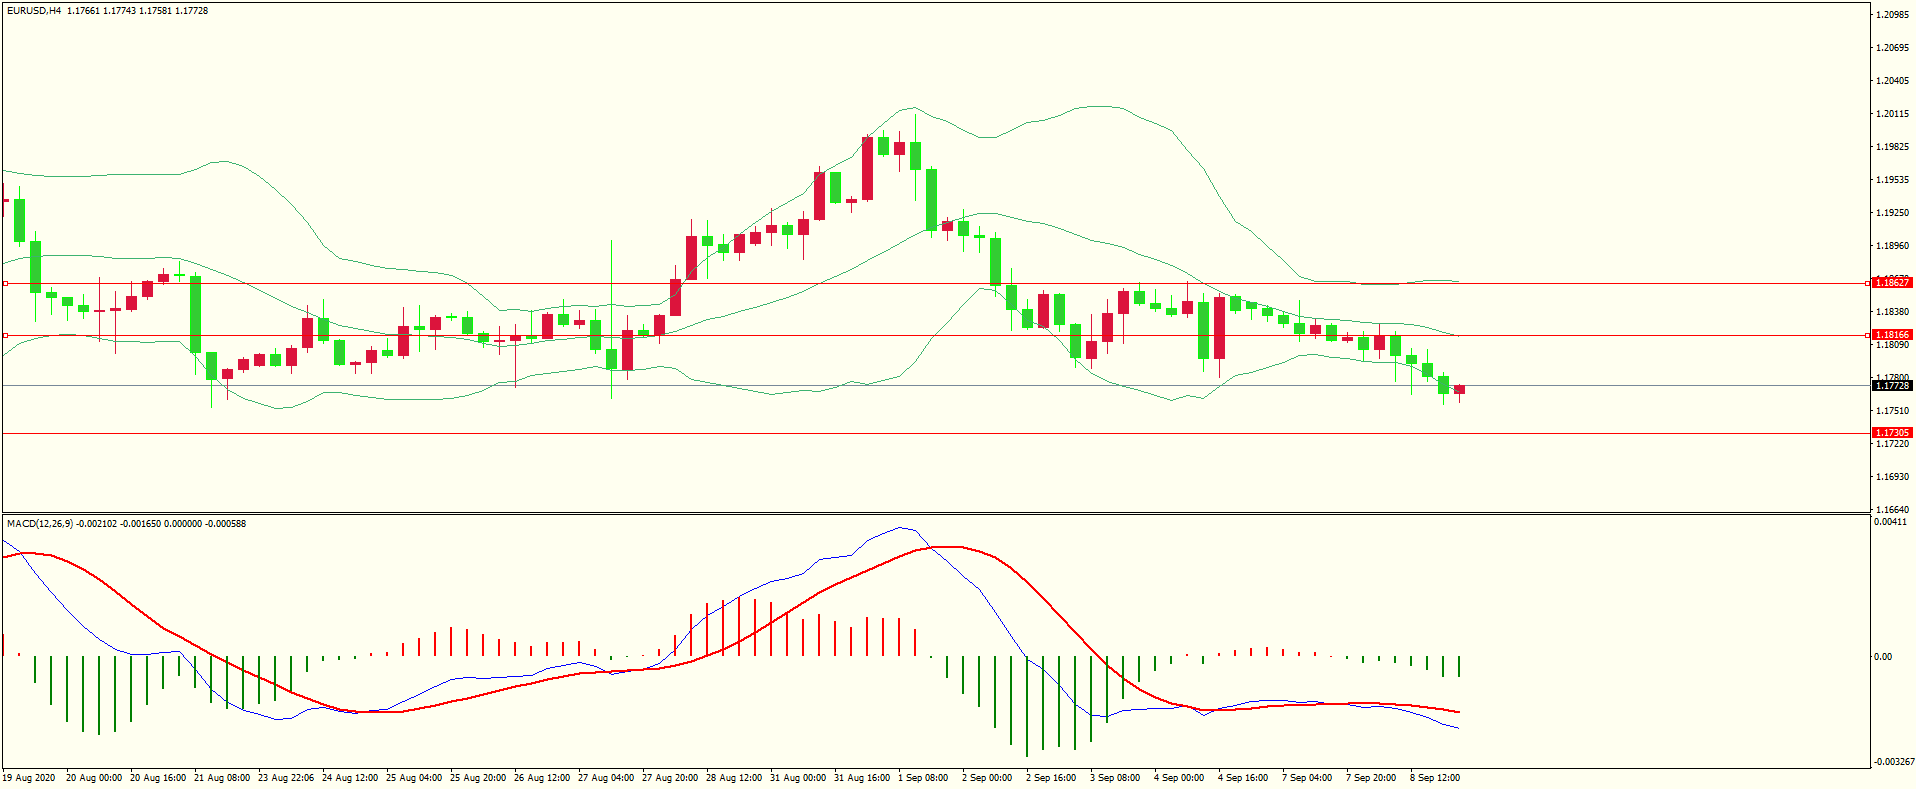Click the 1.16640 price axis label
1916x789 pixels.
coord(1893,510)
